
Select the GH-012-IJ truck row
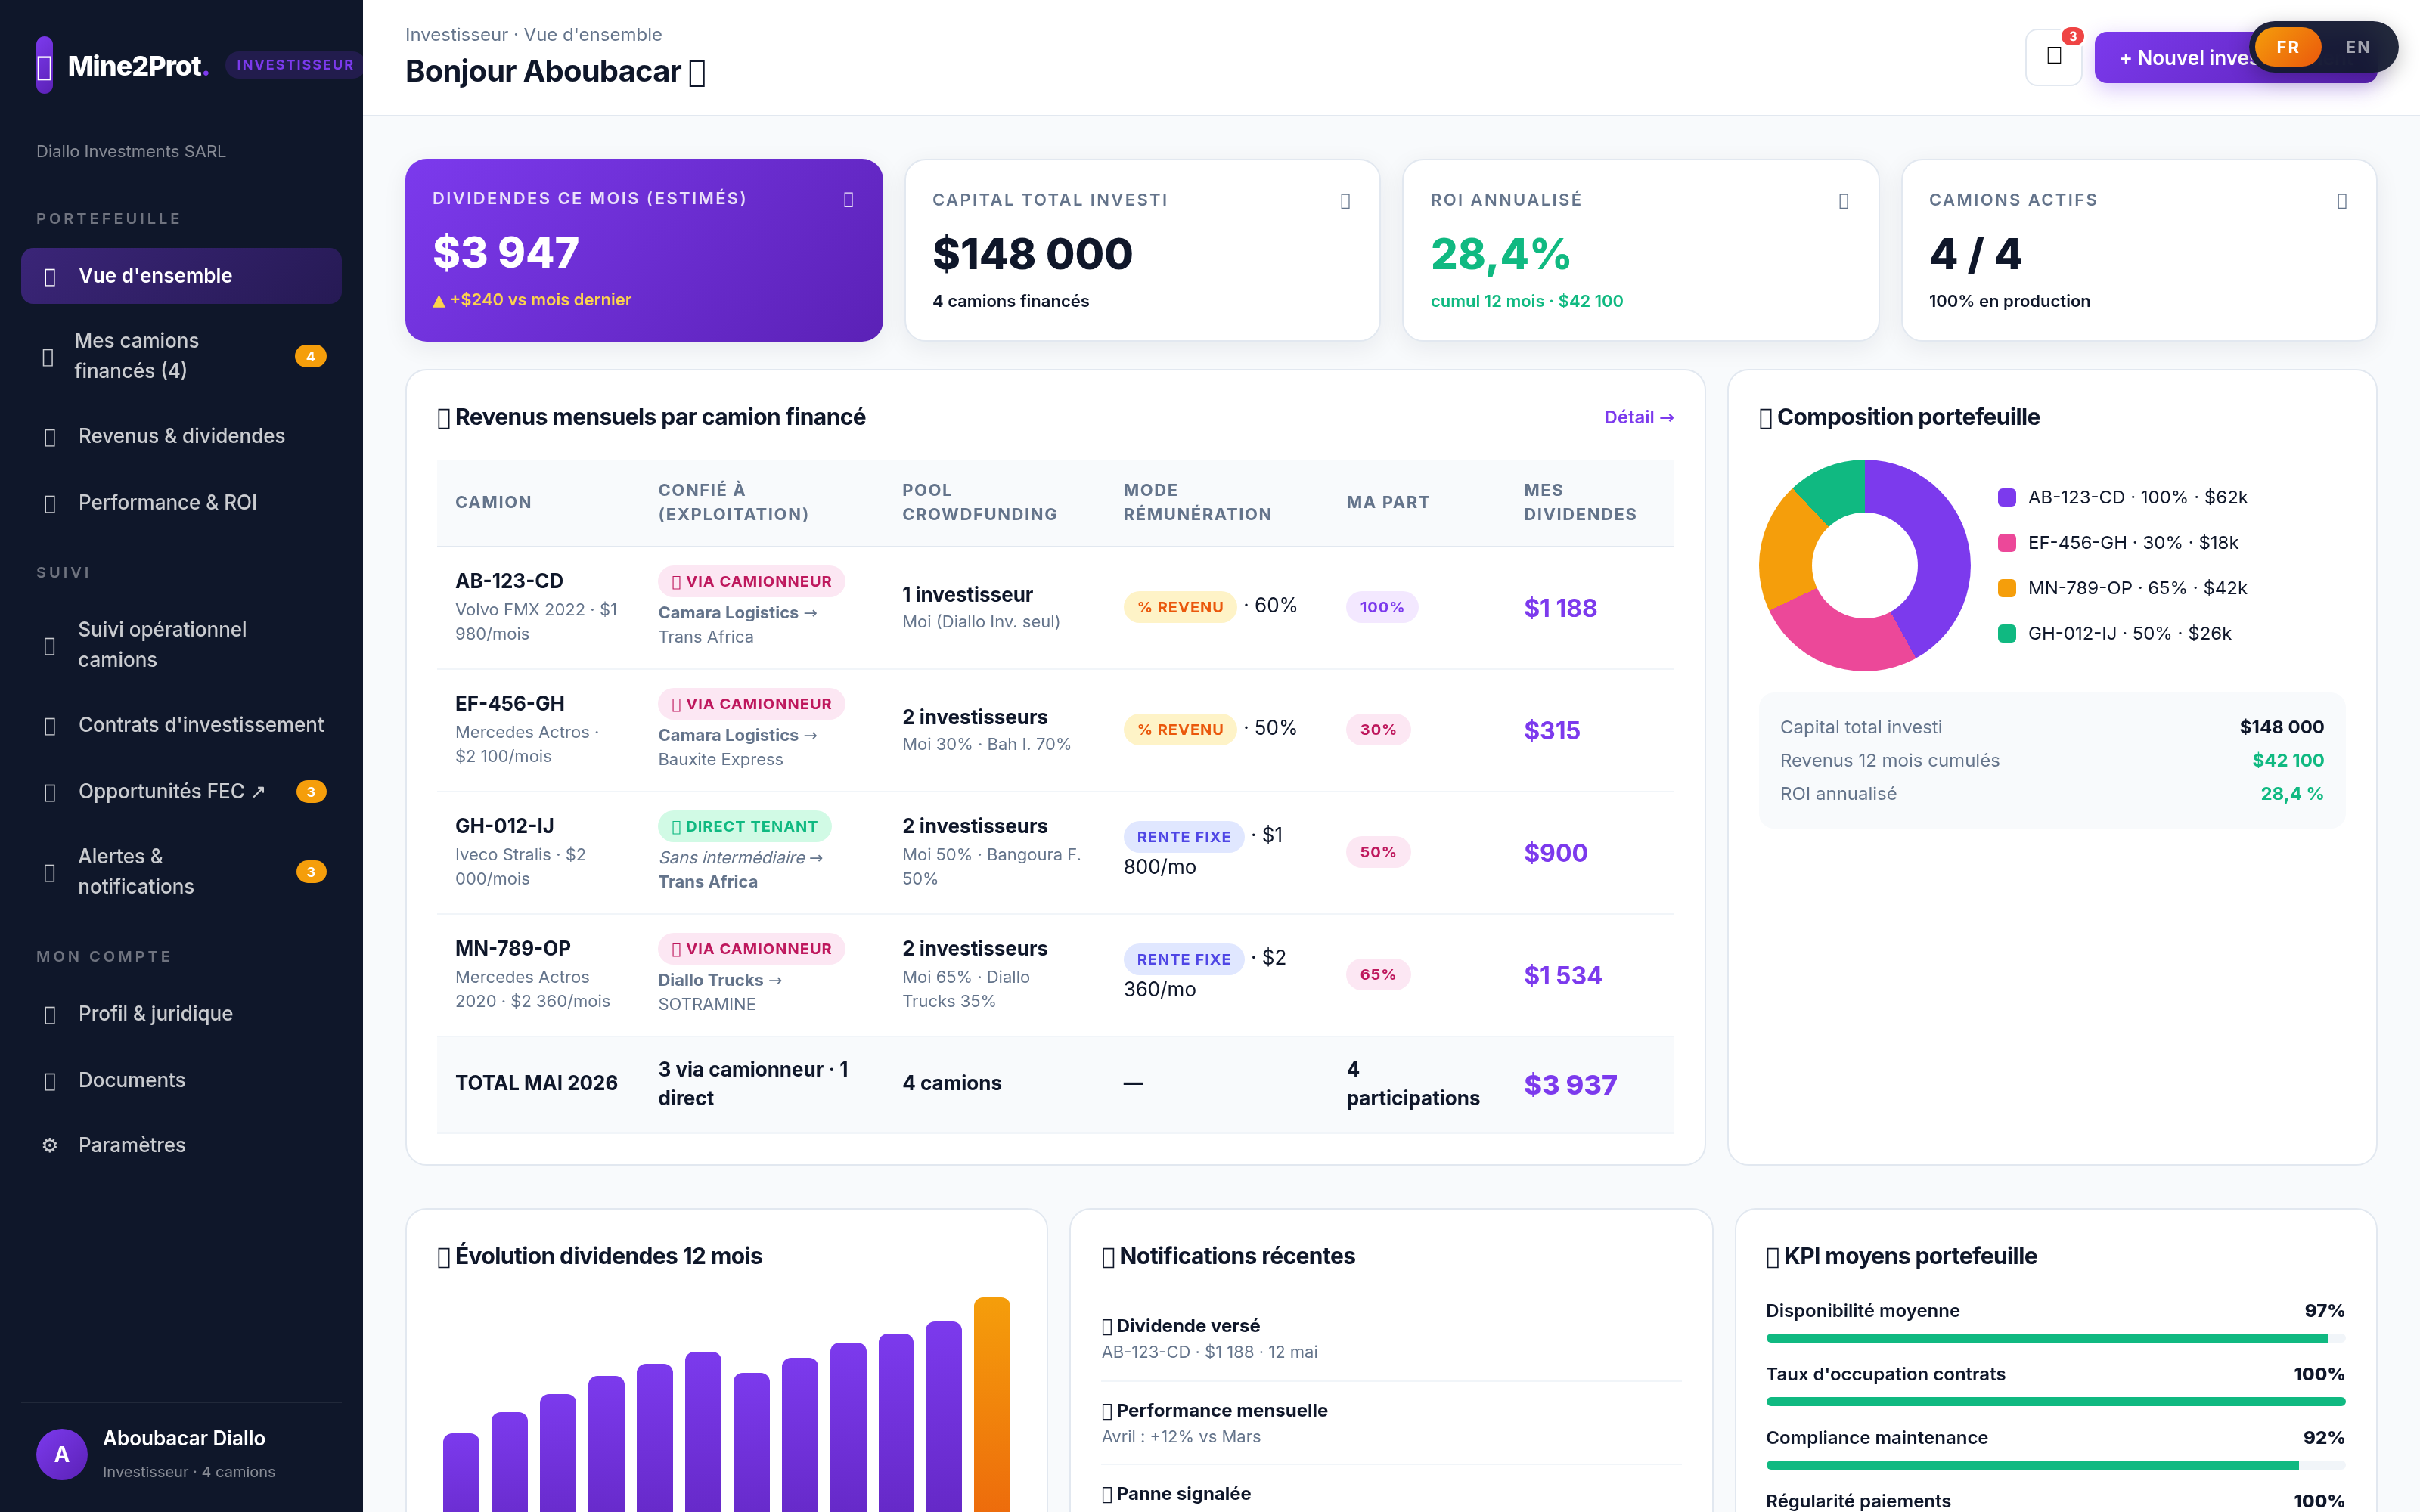point(1055,853)
